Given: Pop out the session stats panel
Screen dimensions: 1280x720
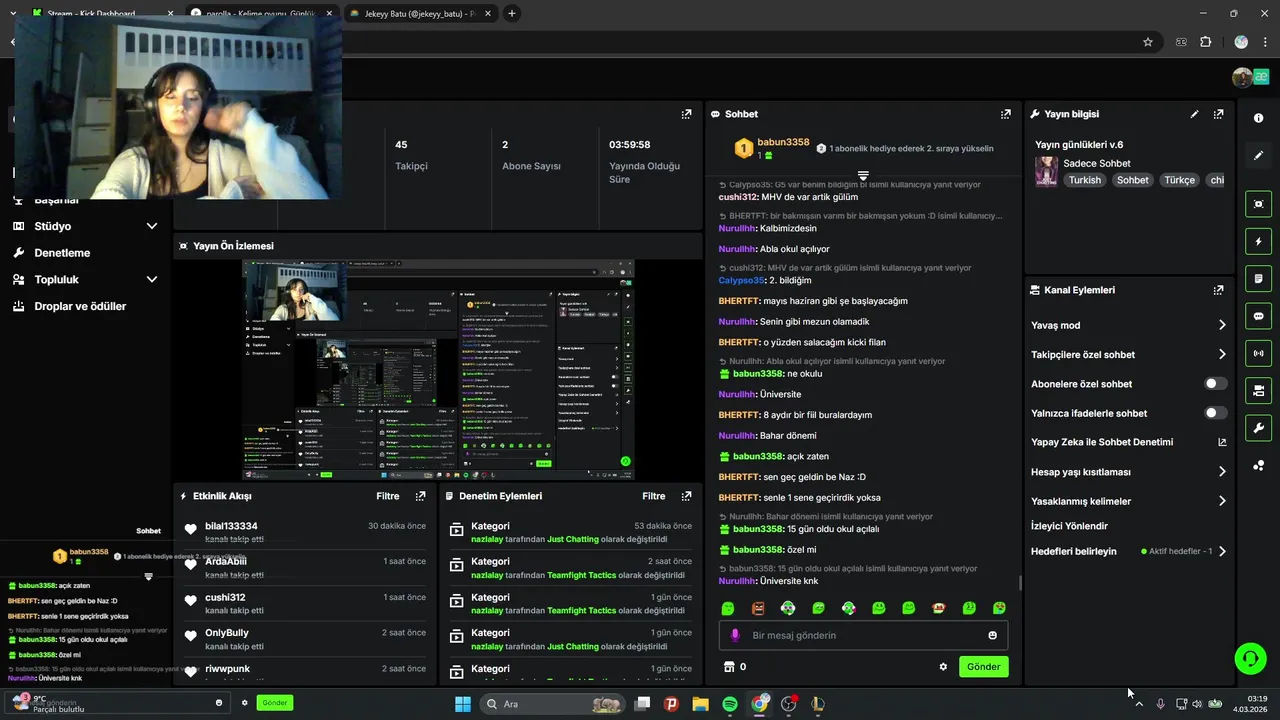Looking at the screenshot, I should click(x=686, y=114).
